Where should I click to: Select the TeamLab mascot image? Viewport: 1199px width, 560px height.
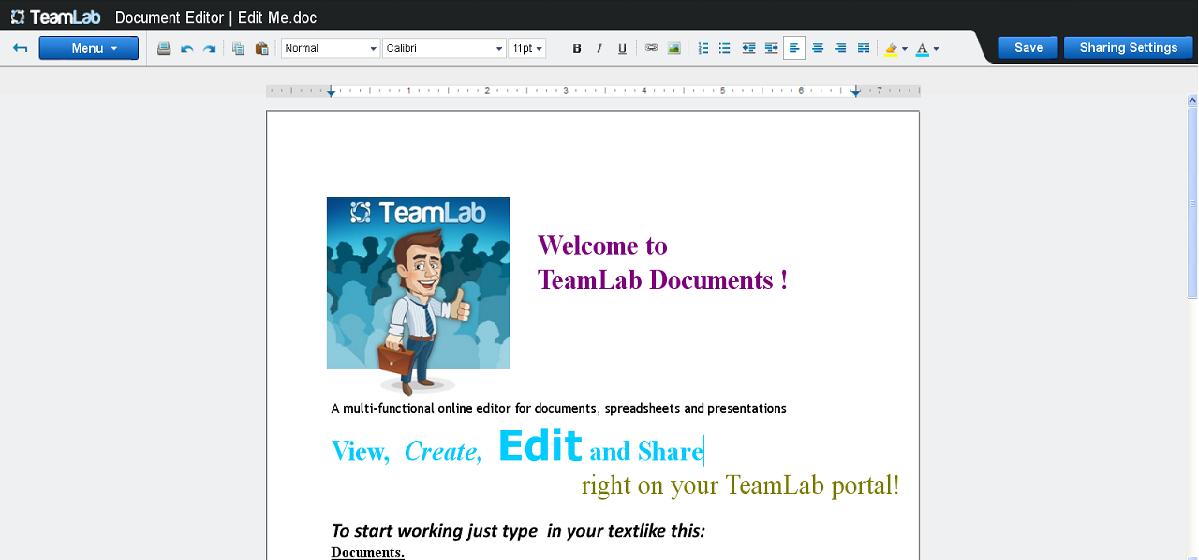tap(418, 295)
